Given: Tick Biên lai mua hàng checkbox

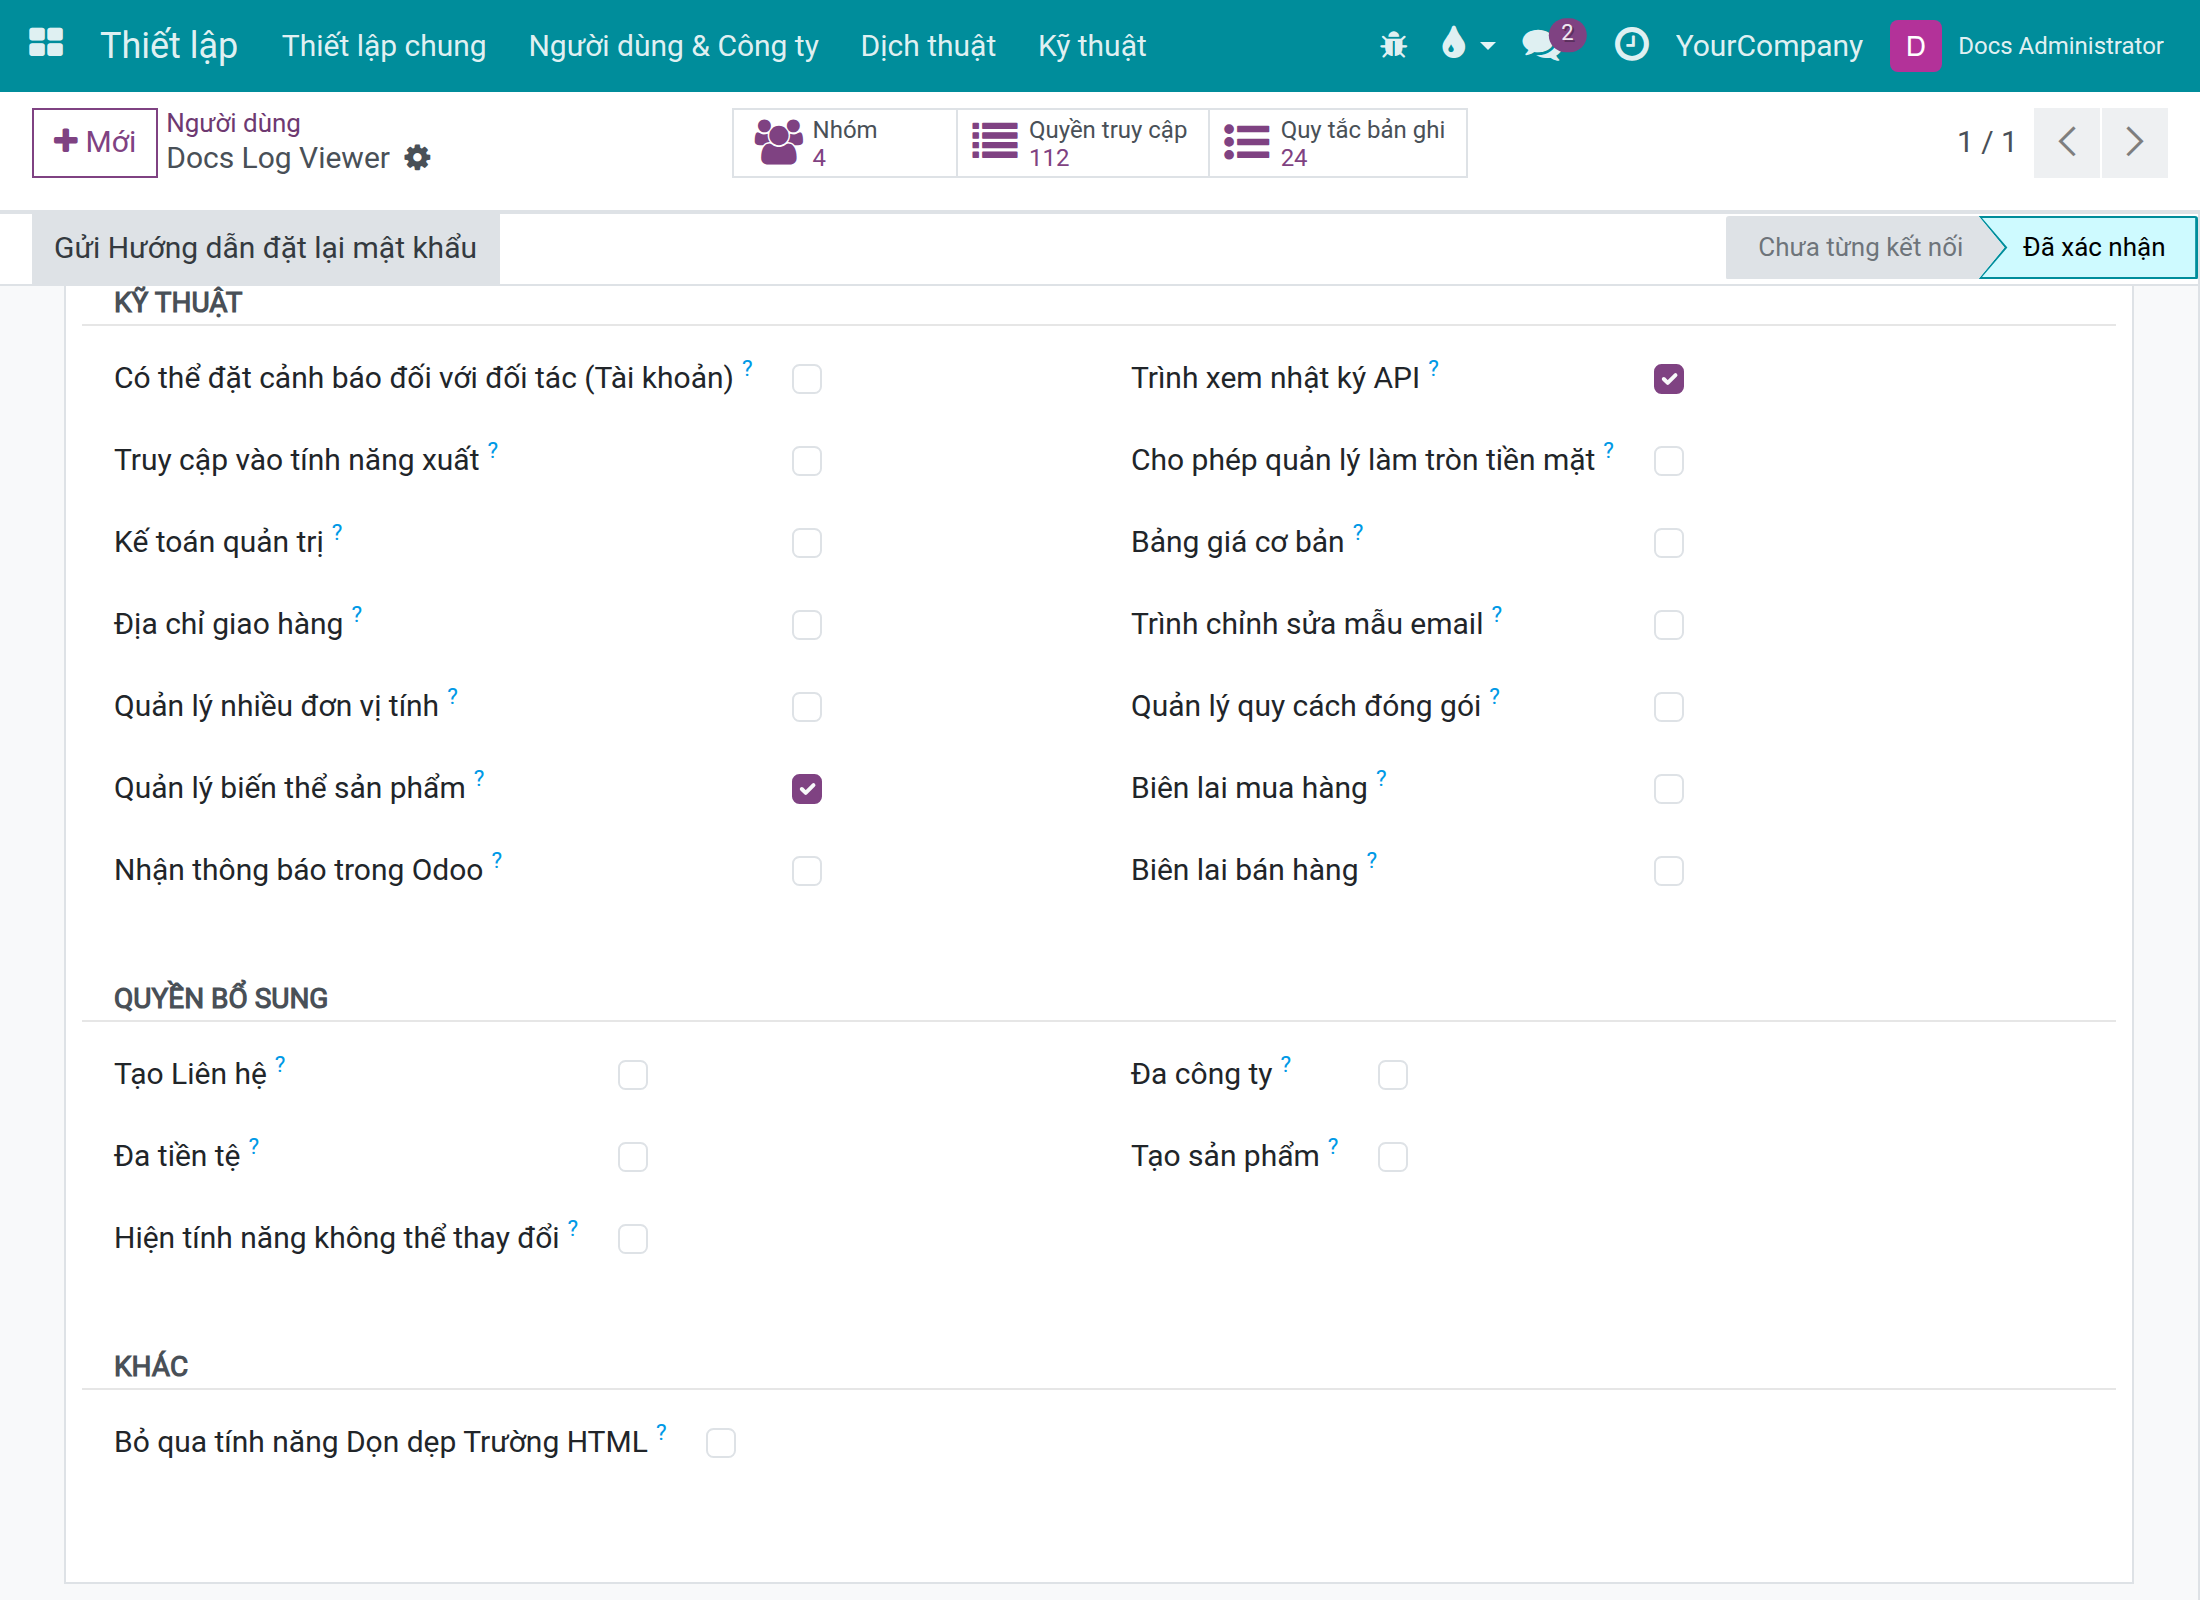Looking at the screenshot, I should [x=1669, y=789].
